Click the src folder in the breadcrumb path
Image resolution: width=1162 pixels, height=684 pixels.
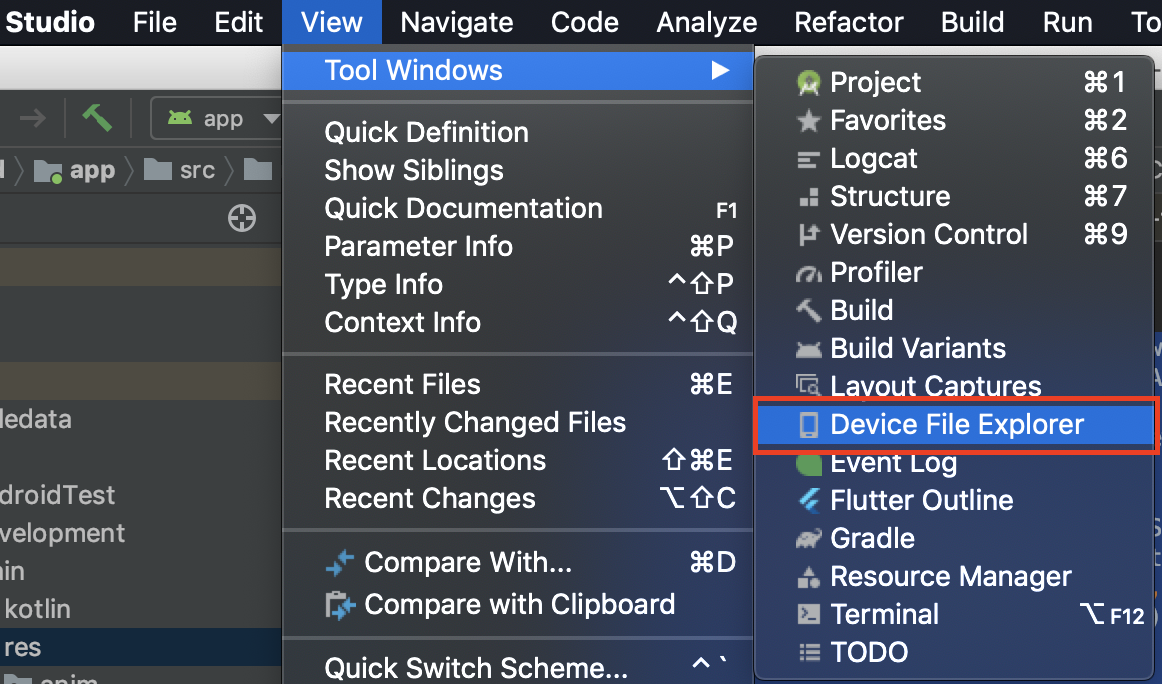[184, 171]
